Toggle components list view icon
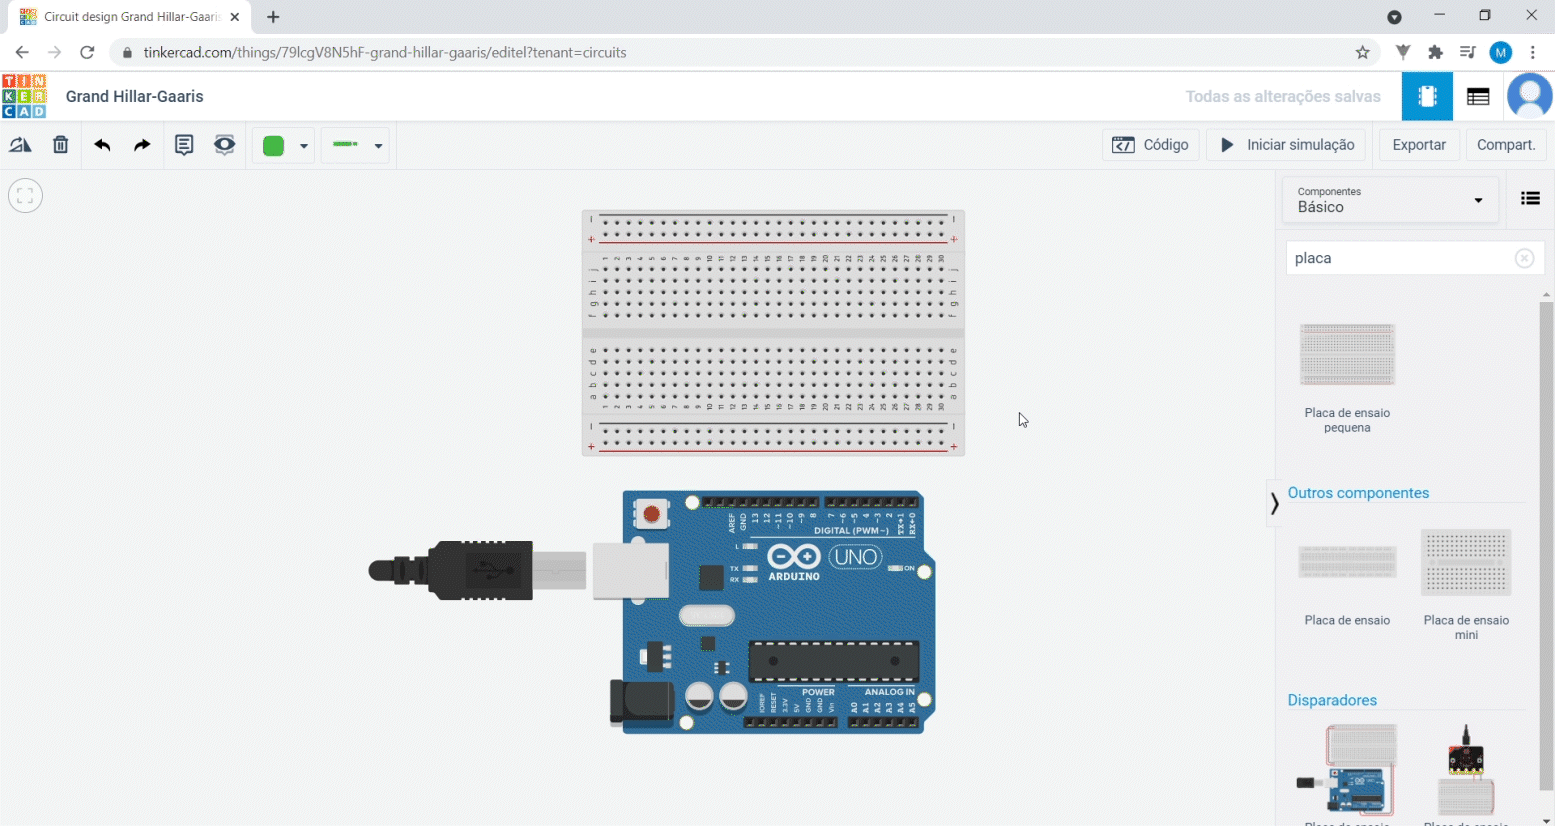The height and width of the screenshot is (826, 1555). (1530, 198)
